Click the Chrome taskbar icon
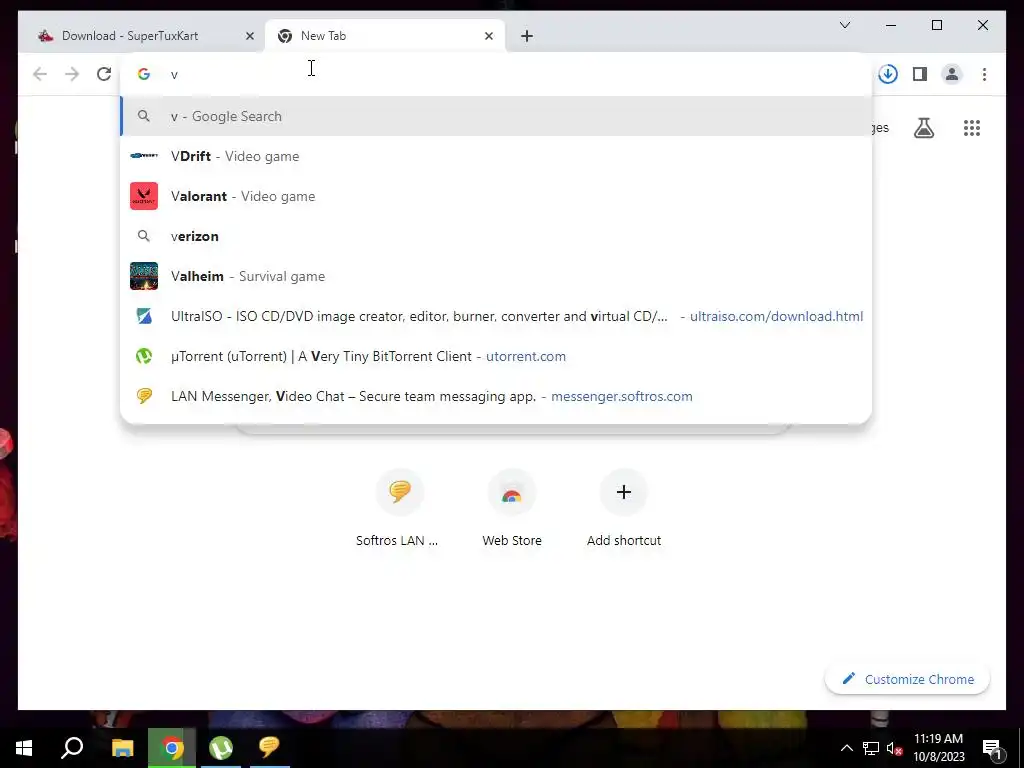This screenshot has height=768, width=1024. click(x=172, y=748)
